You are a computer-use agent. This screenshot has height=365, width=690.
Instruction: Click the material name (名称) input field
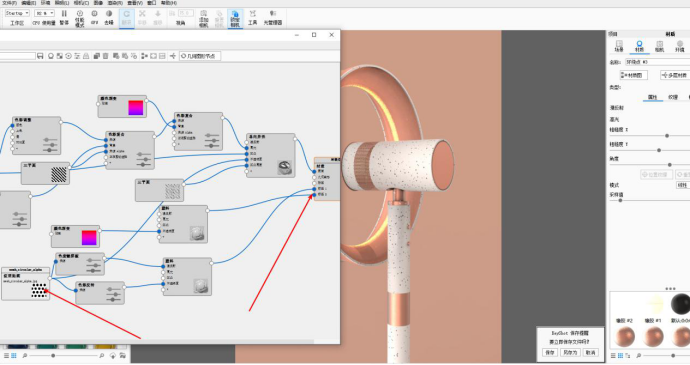[657, 62]
